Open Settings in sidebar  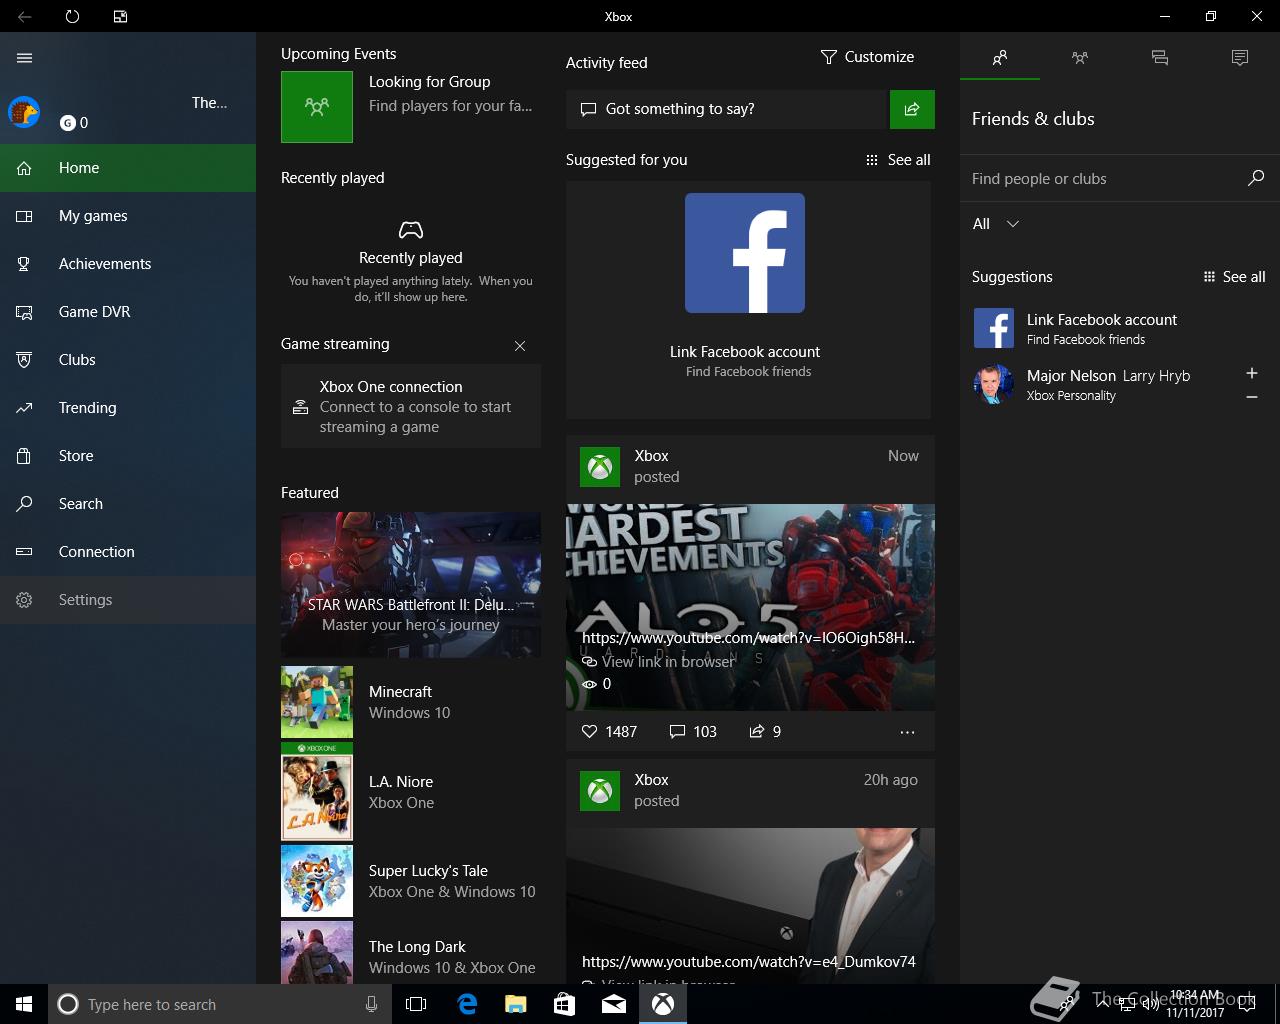point(128,600)
